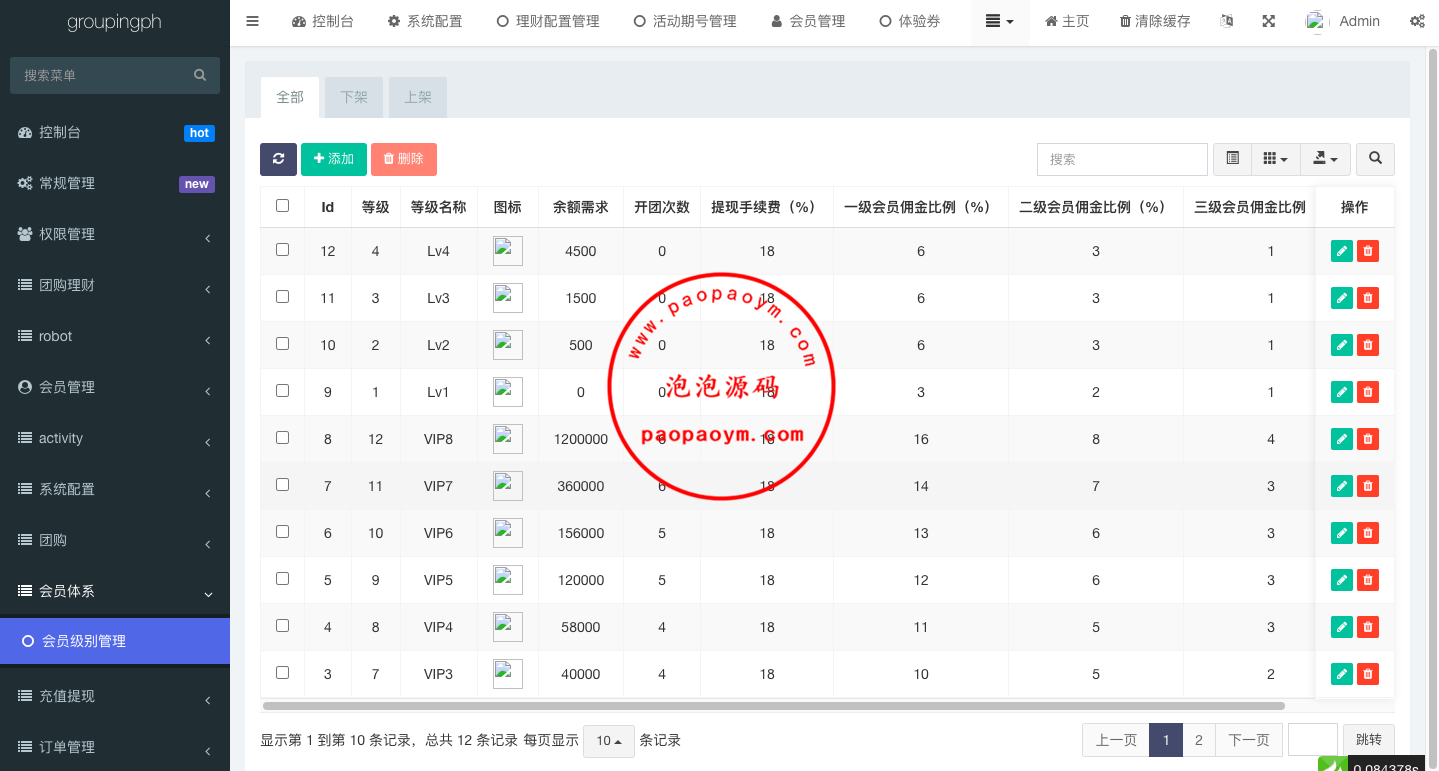The height and width of the screenshot is (771, 1439).
Task: Switch to the 下架 tab
Action: tap(354, 98)
